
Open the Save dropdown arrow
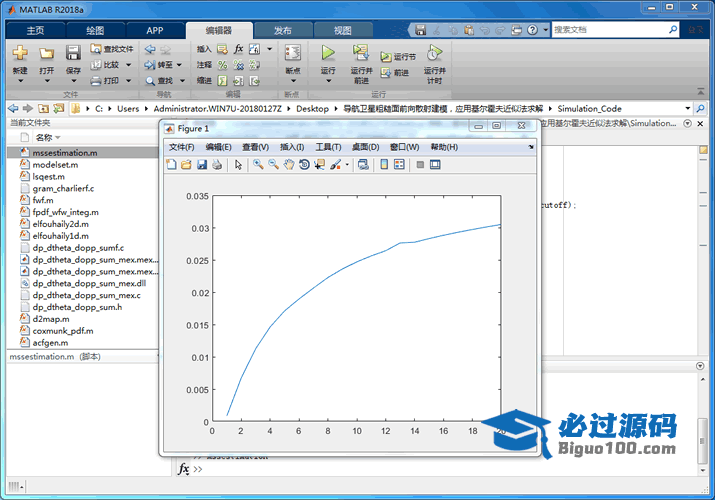coord(73,81)
